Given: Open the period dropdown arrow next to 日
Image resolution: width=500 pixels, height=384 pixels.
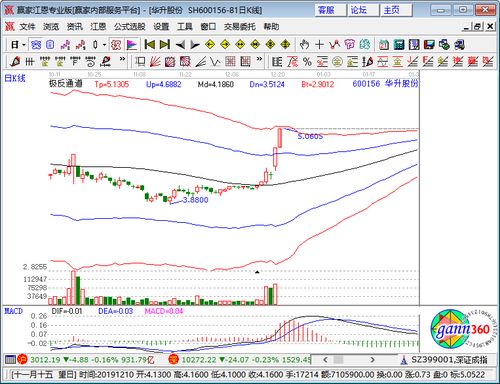Looking at the screenshot, I should pos(24,45).
